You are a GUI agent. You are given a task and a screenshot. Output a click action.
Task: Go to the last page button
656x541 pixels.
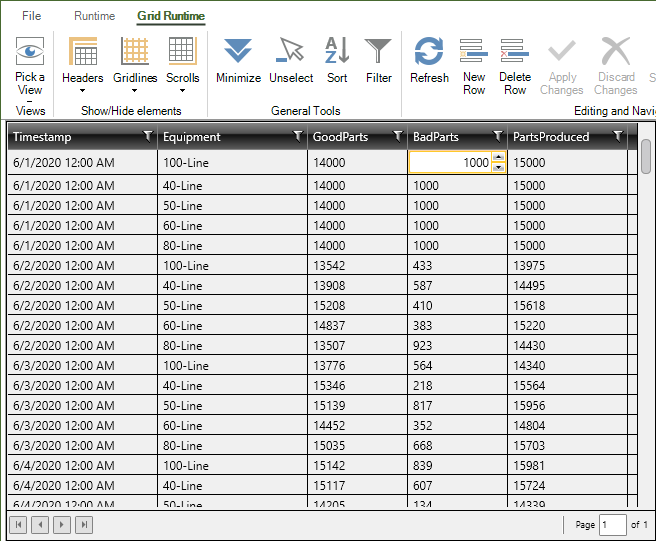click(x=84, y=524)
